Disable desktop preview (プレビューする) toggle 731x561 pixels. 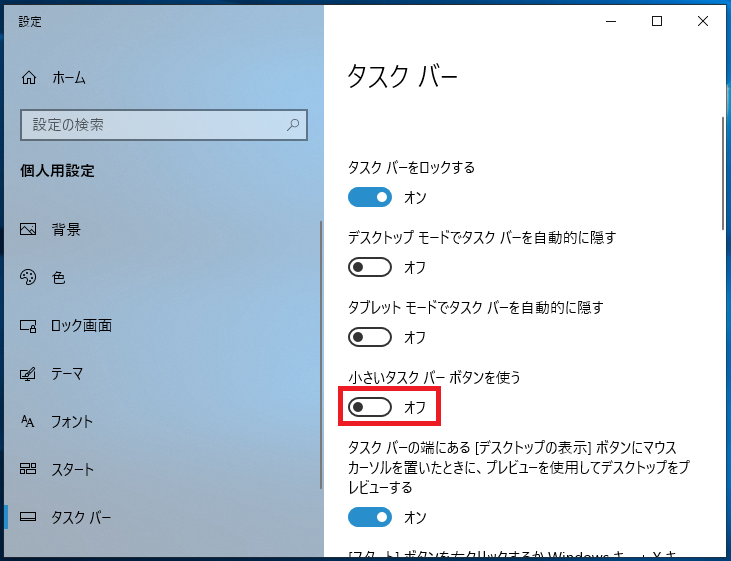(x=370, y=517)
